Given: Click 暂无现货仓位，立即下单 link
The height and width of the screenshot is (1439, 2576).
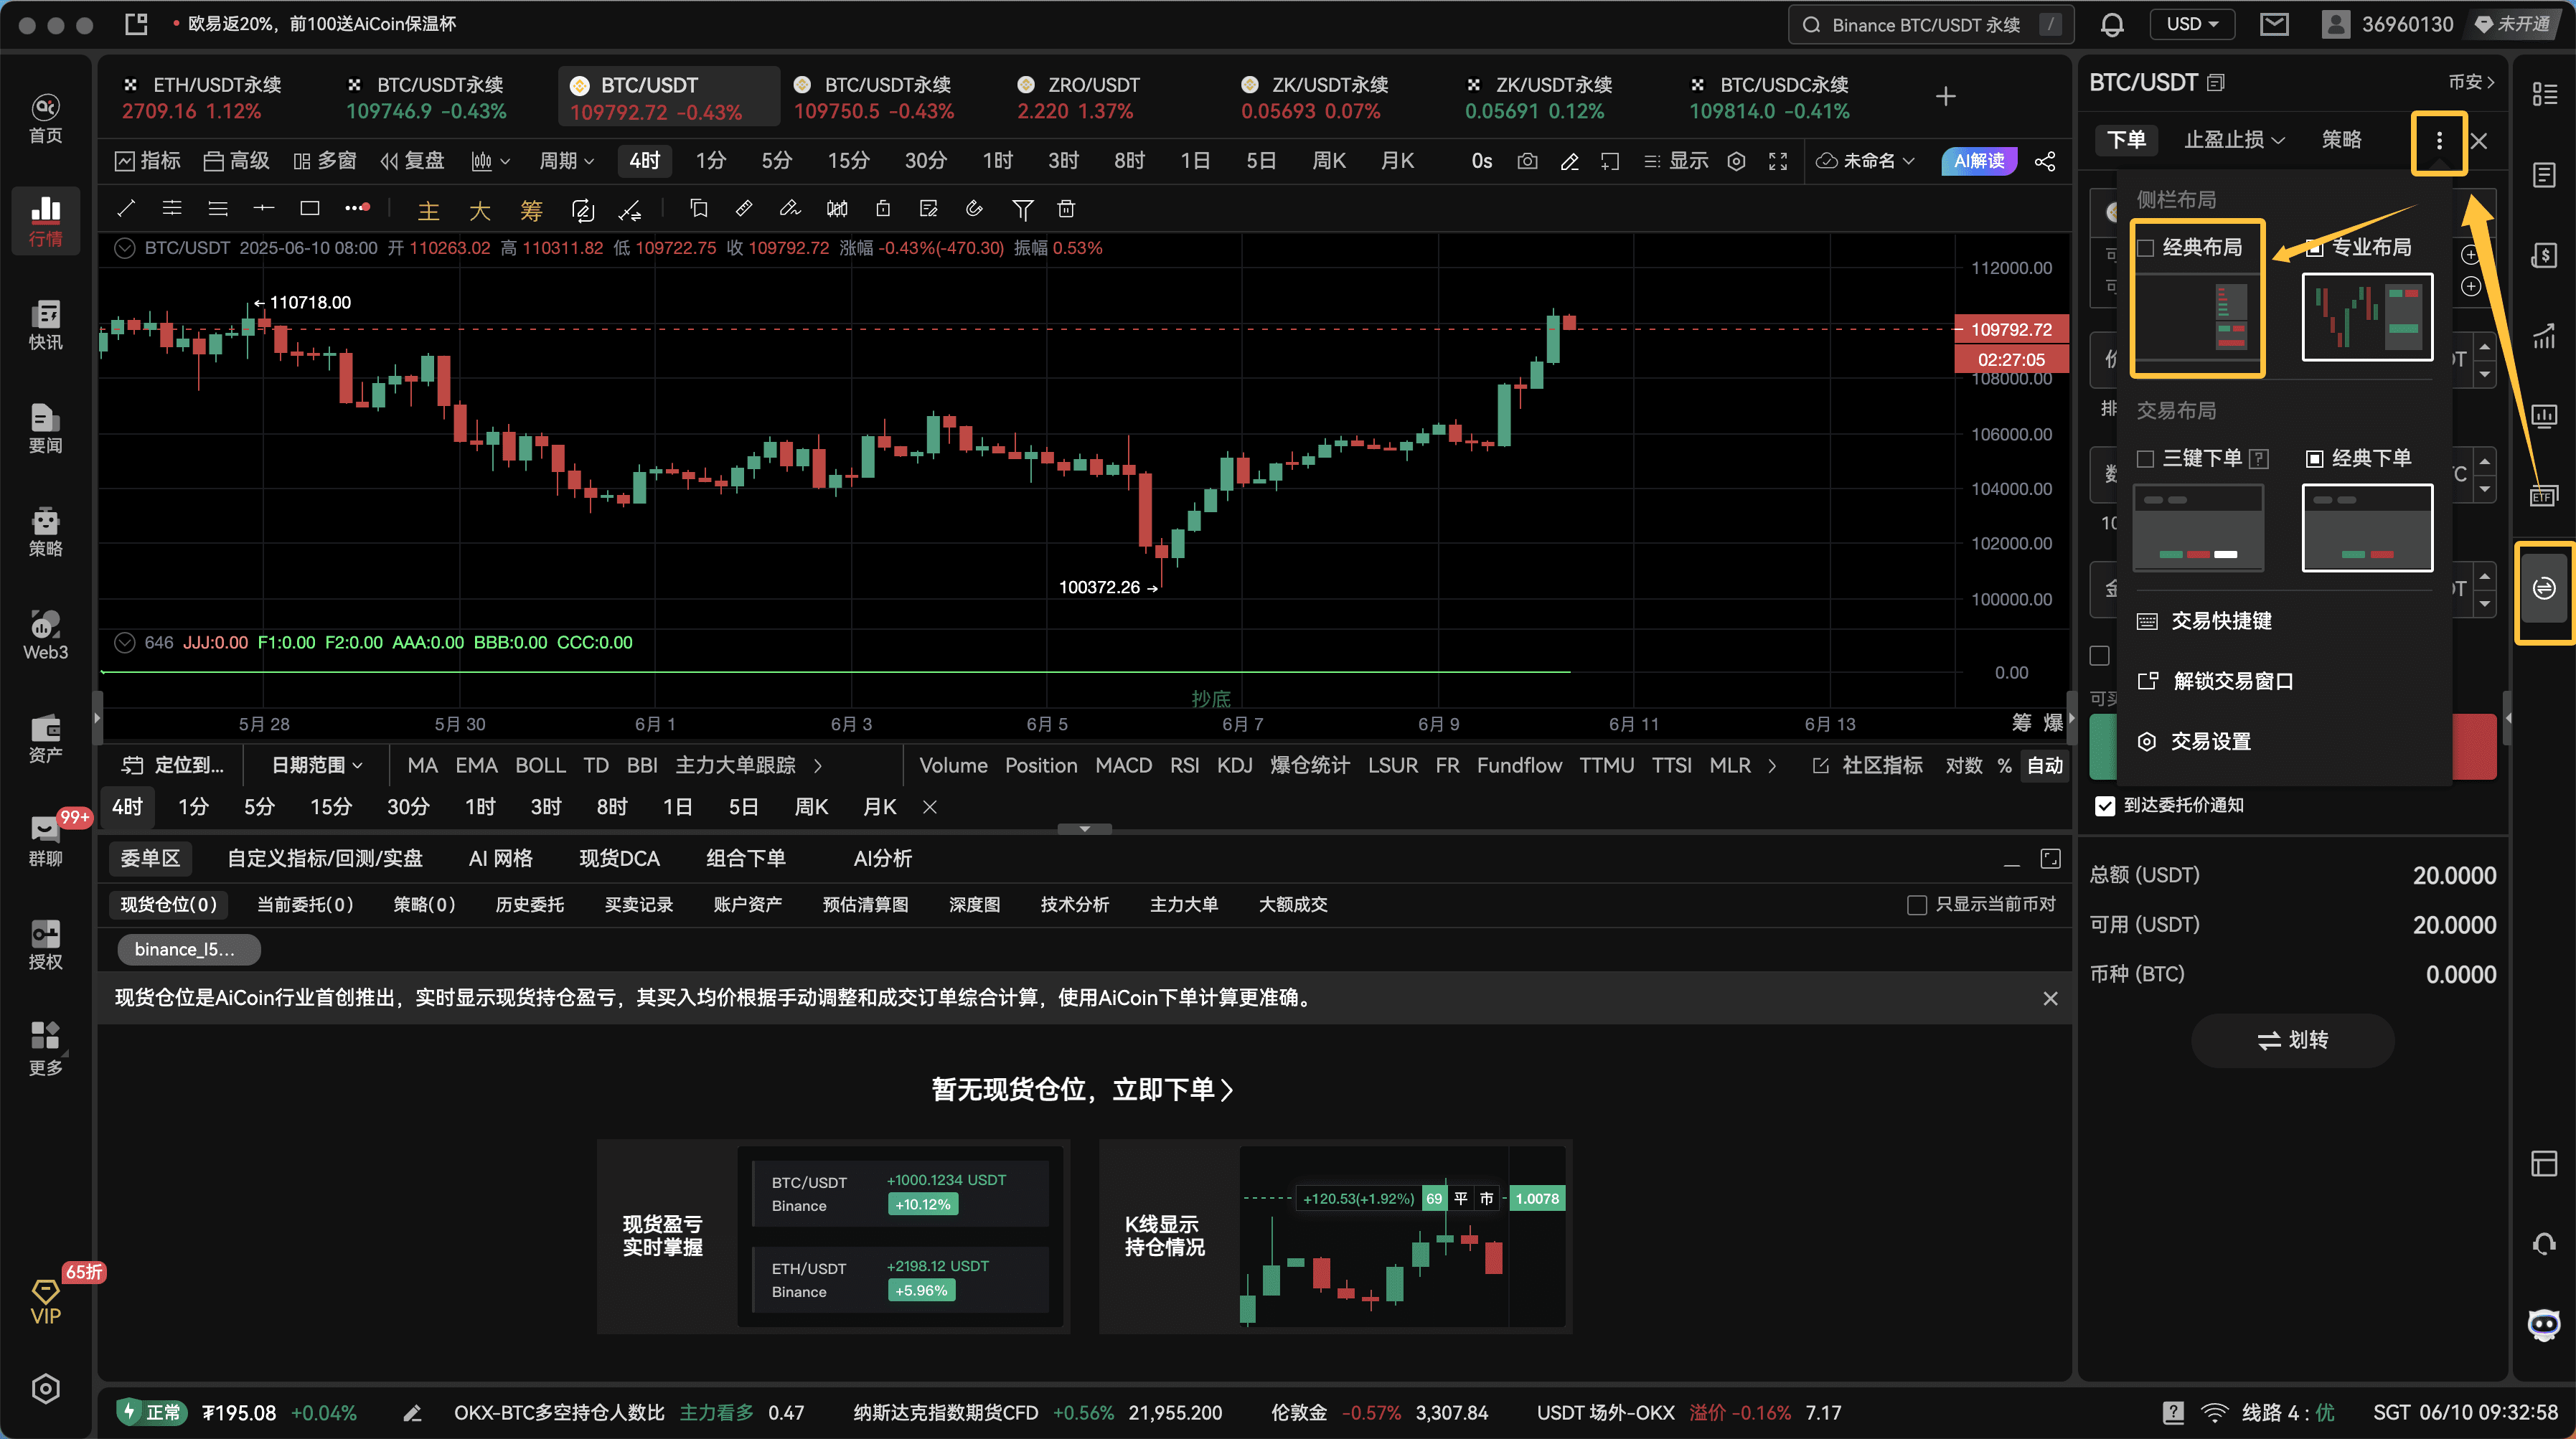Looking at the screenshot, I should (x=1083, y=1090).
